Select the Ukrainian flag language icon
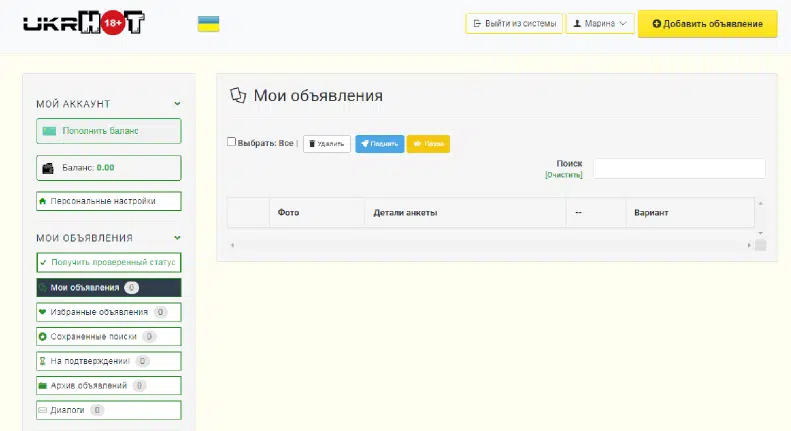Screen dimensions: 791x431 [x=208, y=24]
